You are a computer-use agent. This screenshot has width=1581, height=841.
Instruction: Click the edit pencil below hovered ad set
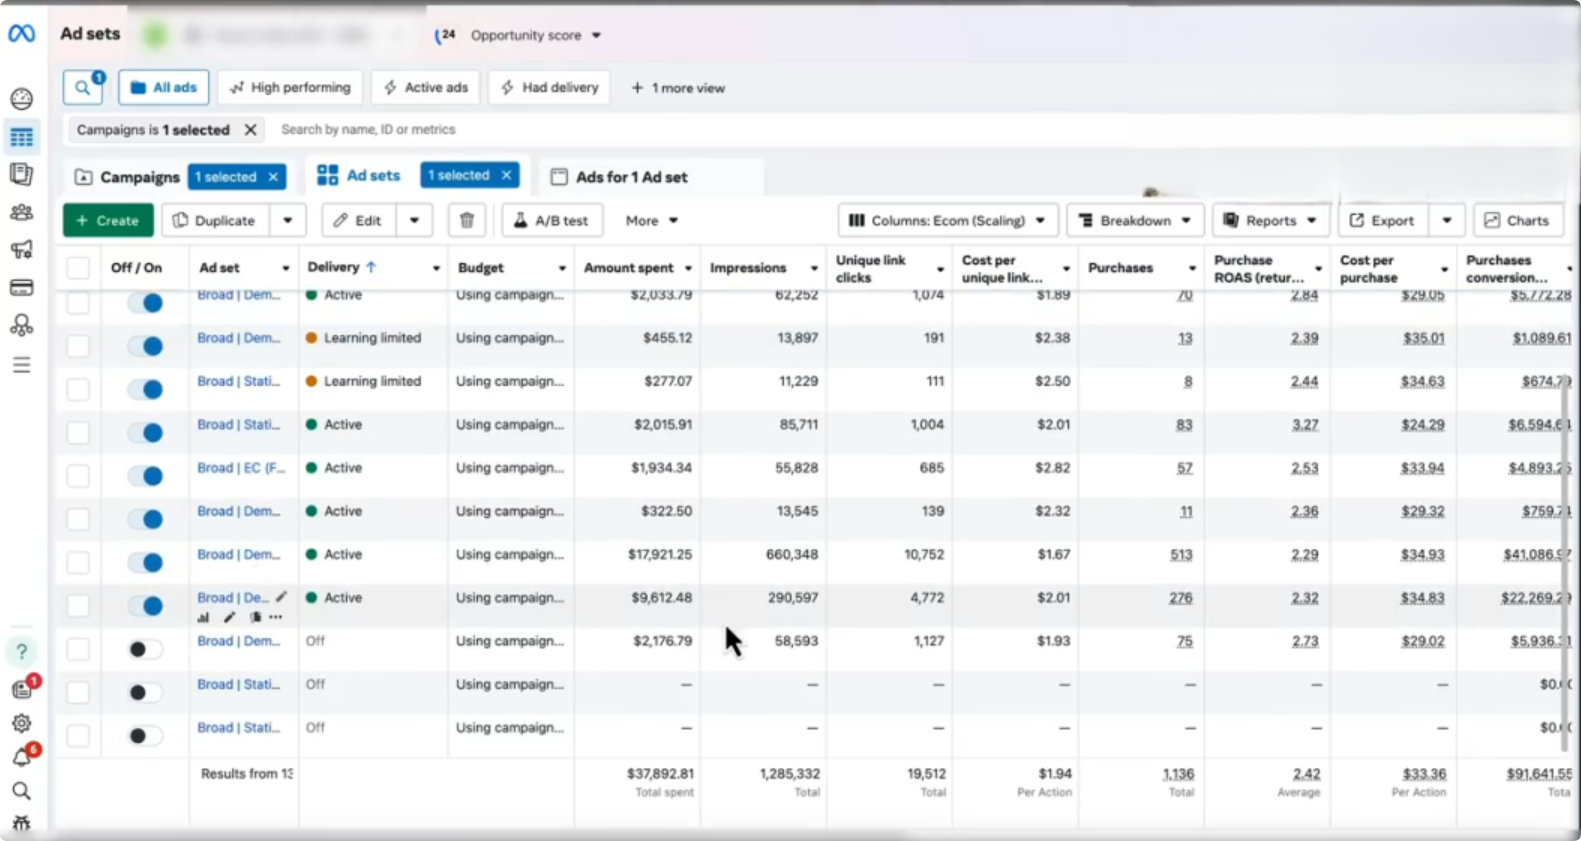[229, 617]
